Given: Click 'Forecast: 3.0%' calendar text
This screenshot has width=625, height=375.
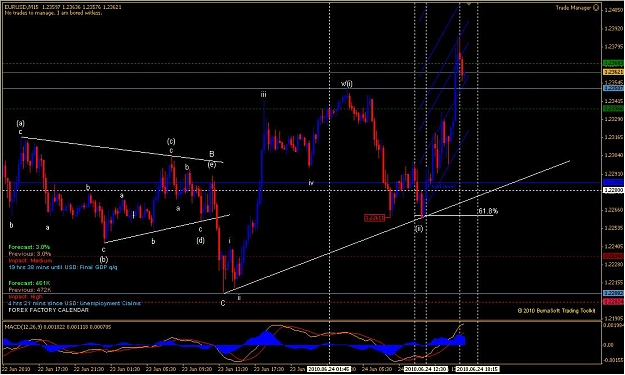Looking at the screenshot, I should coord(29,247).
